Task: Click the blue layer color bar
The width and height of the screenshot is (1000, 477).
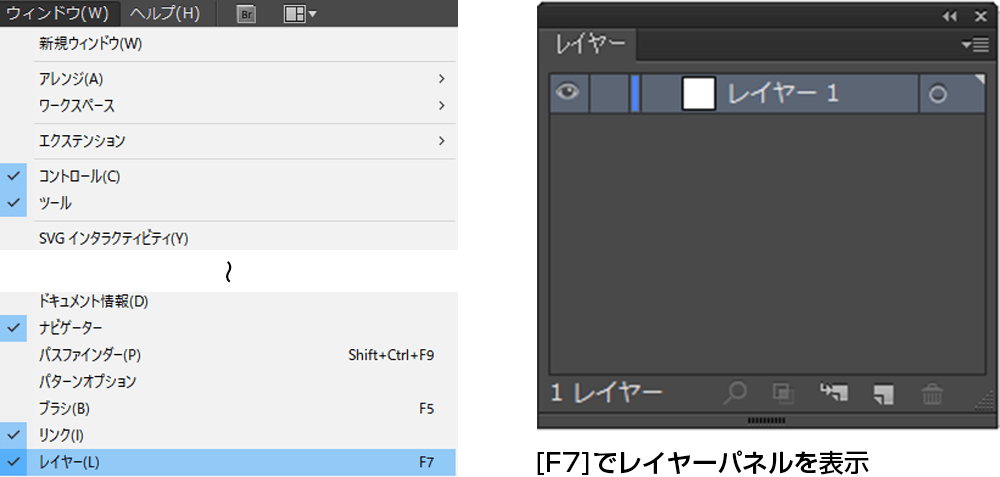Action: point(635,93)
